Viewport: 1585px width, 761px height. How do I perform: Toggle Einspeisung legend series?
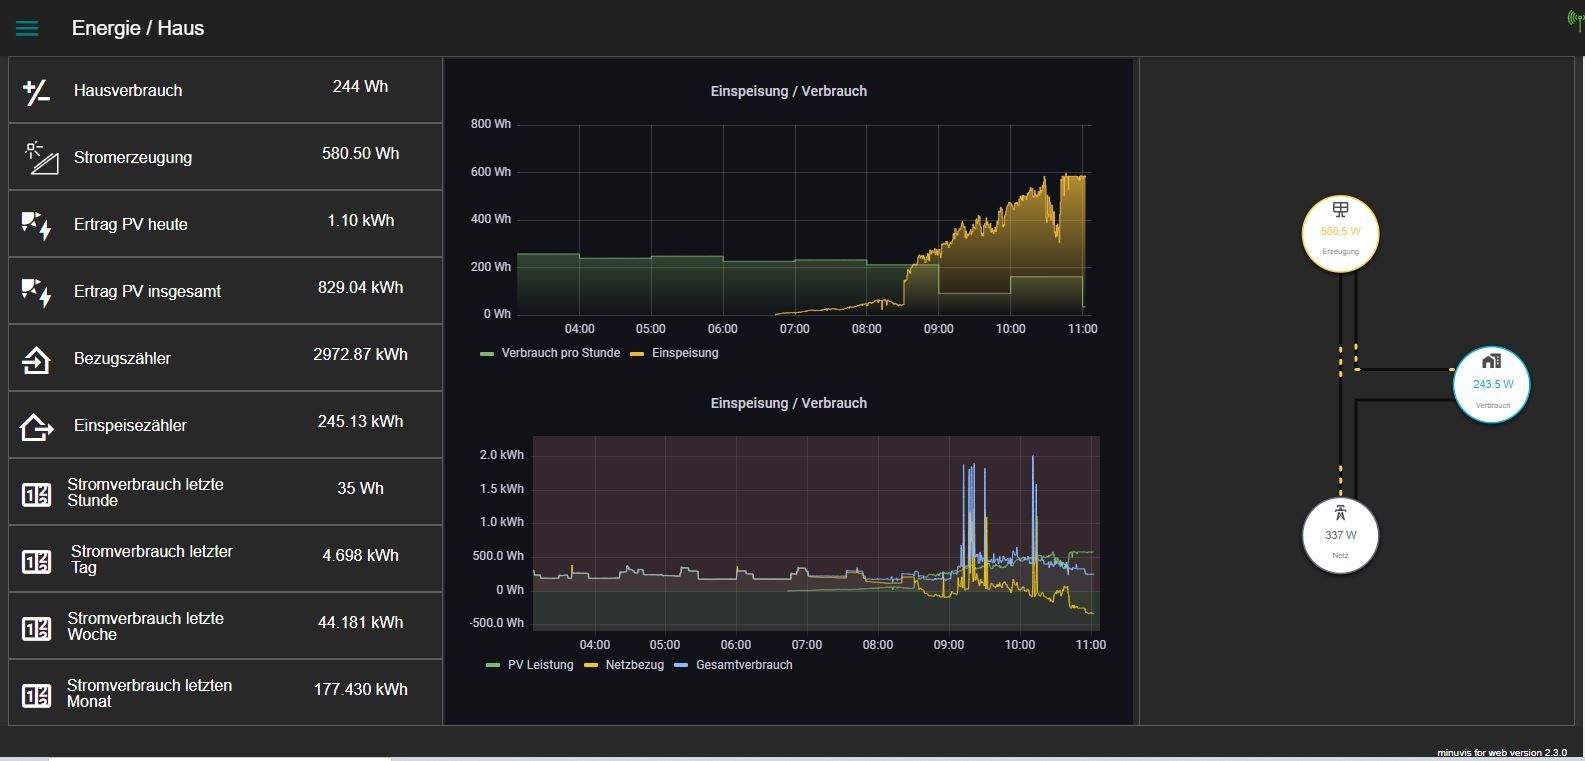click(x=685, y=353)
